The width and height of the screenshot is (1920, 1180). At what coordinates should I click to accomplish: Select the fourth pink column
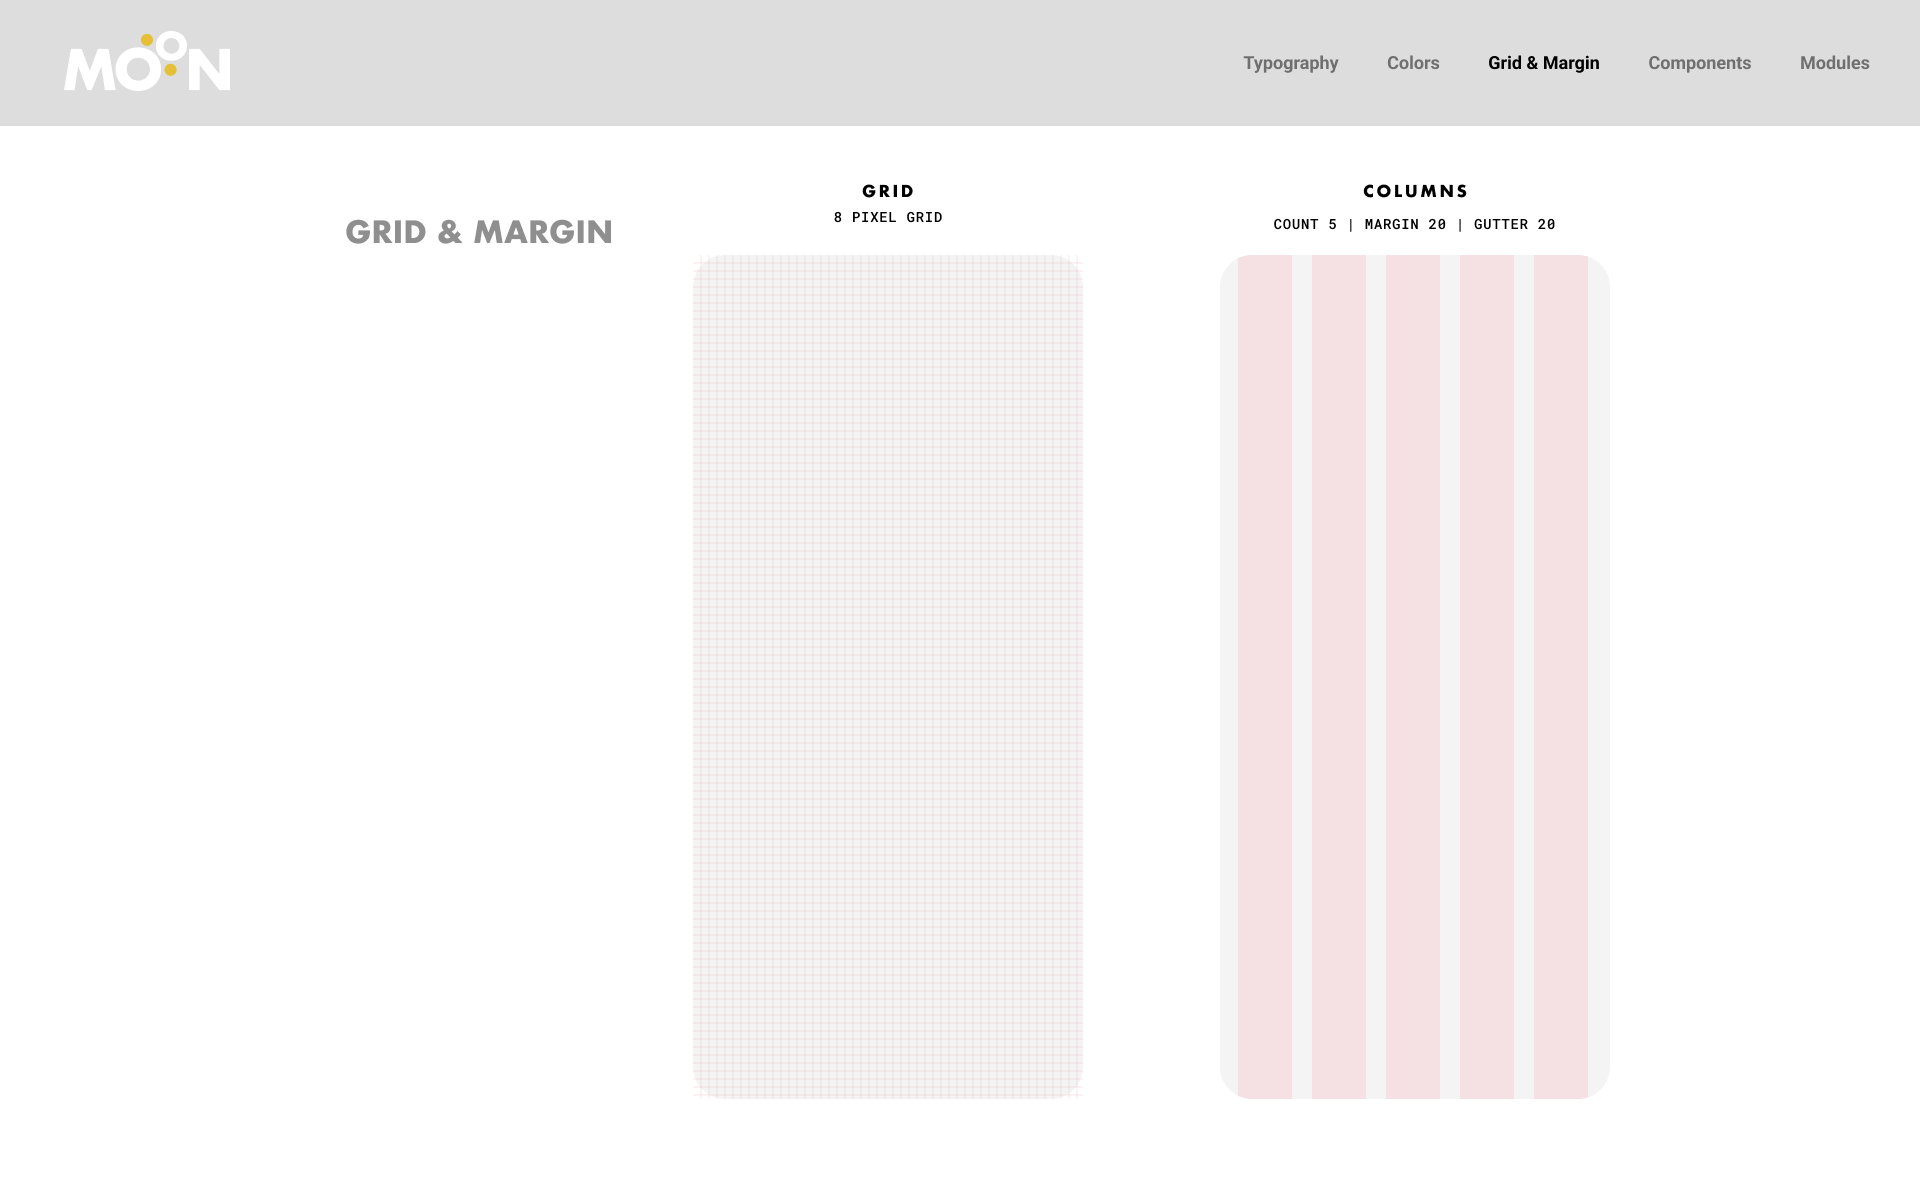point(1486,676)
